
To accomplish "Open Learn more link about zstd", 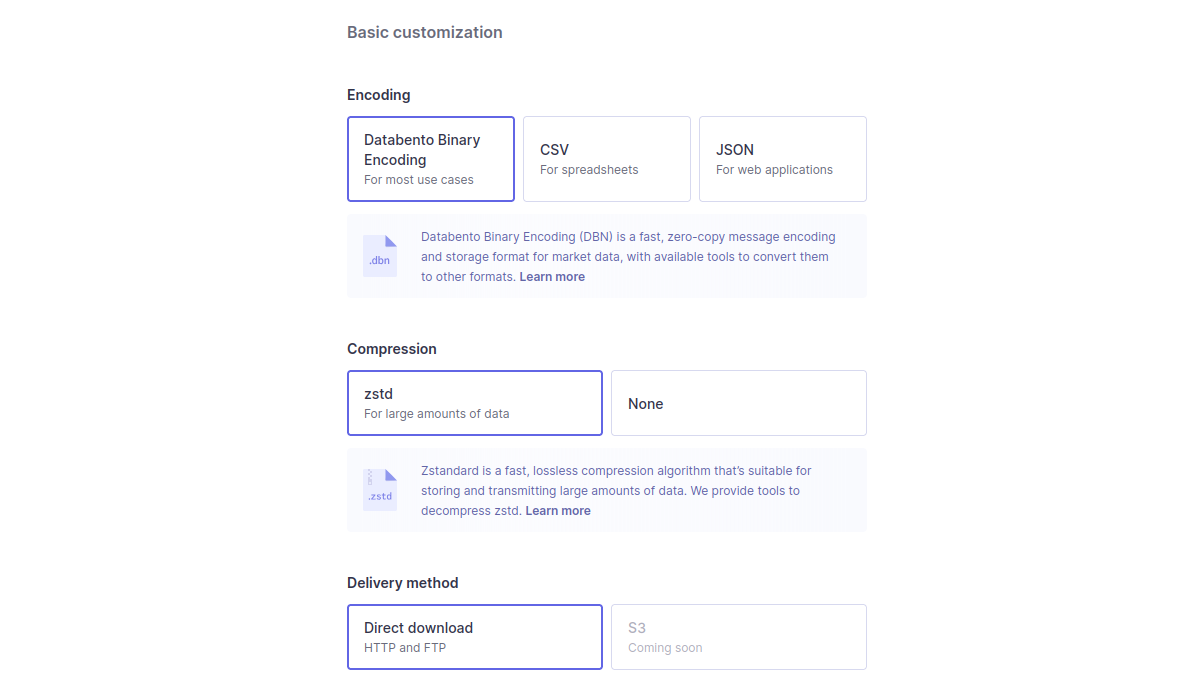I will [558, 511].
